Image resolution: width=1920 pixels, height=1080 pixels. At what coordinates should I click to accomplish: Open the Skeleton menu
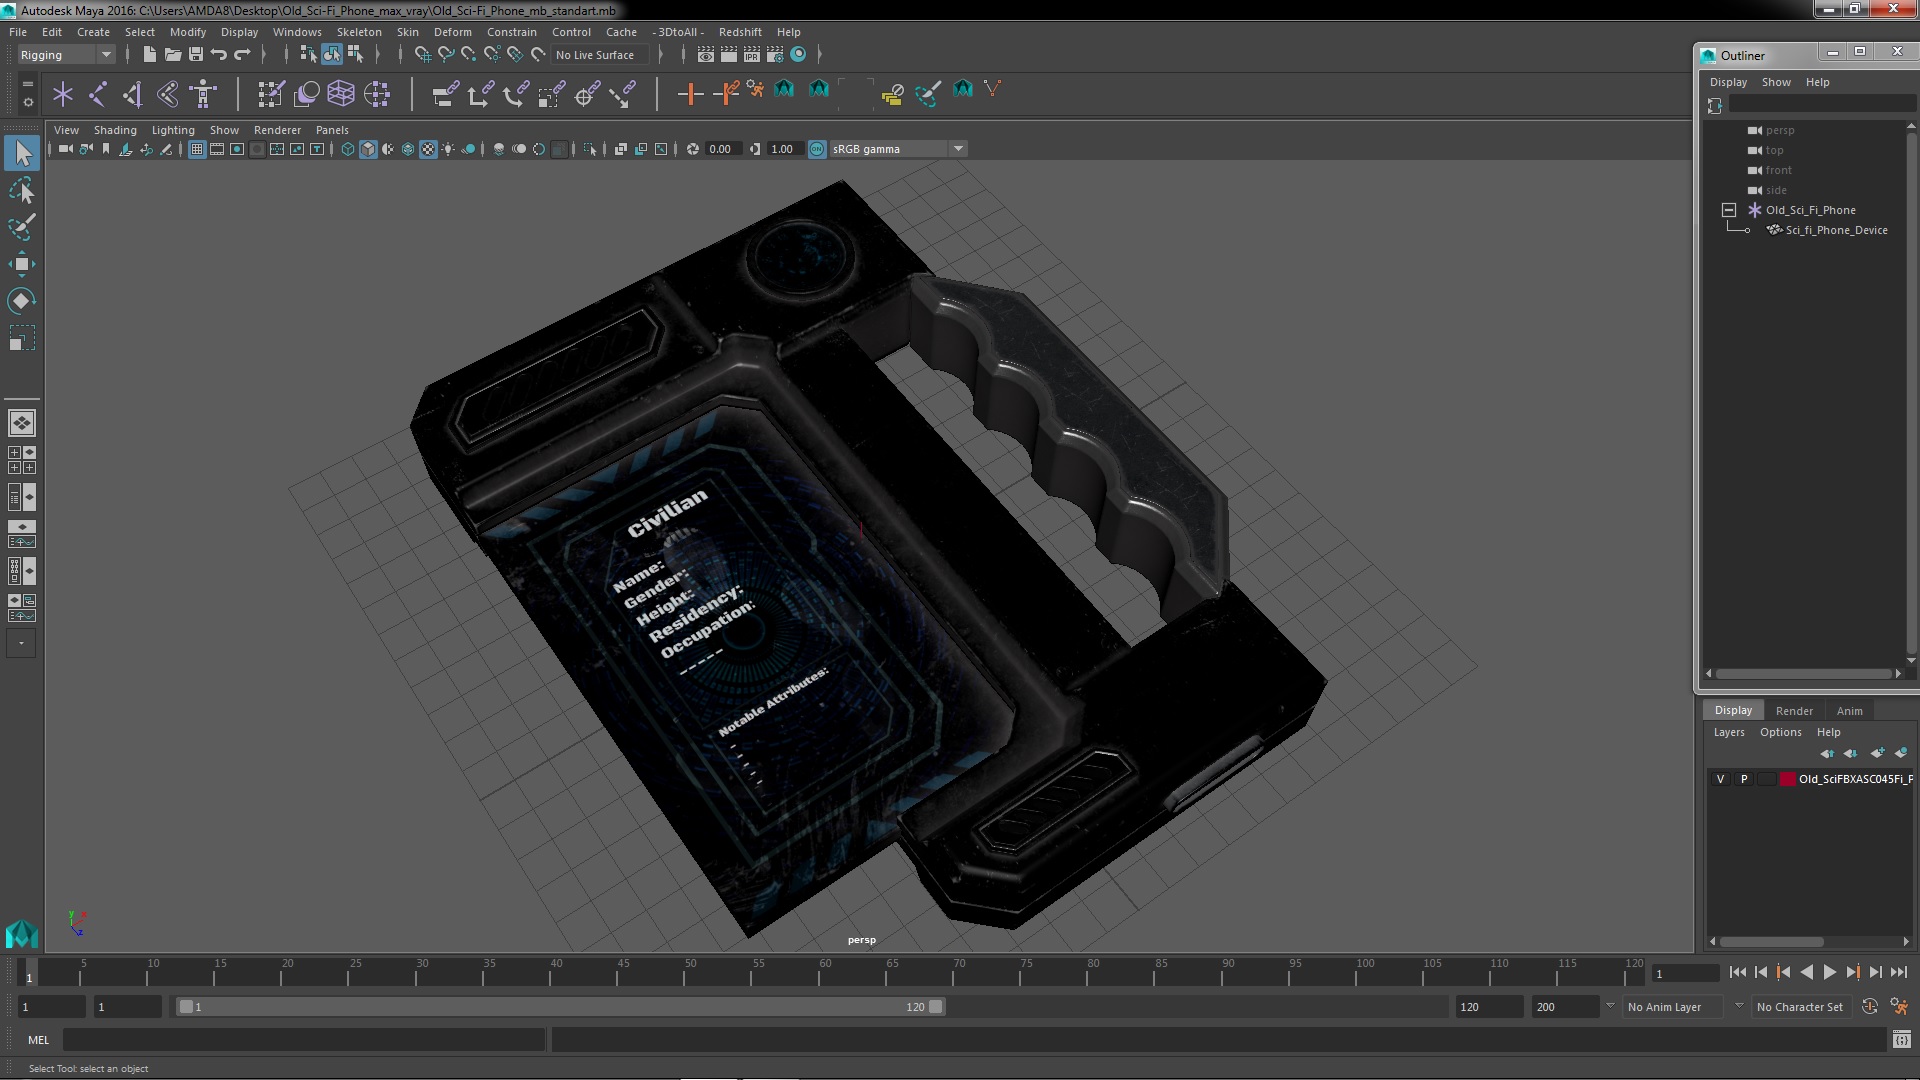358,32
